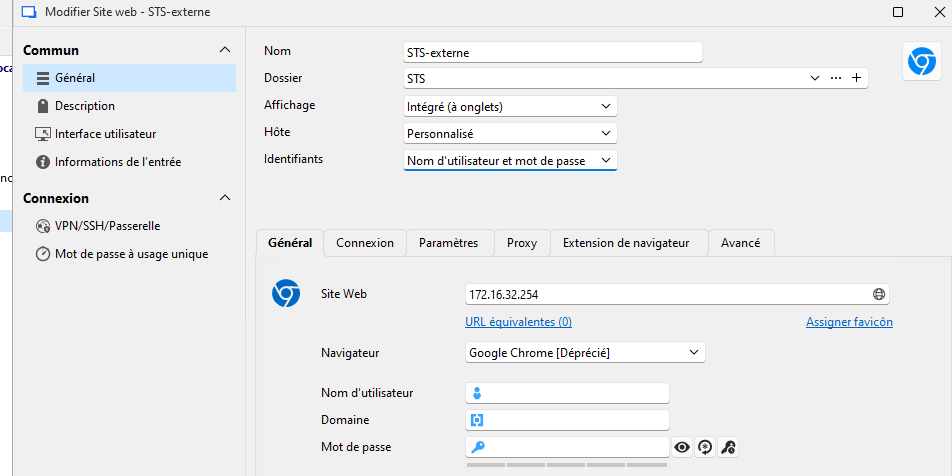
Task: Switch to the Paramètres tab
Action: pos(448,243)
